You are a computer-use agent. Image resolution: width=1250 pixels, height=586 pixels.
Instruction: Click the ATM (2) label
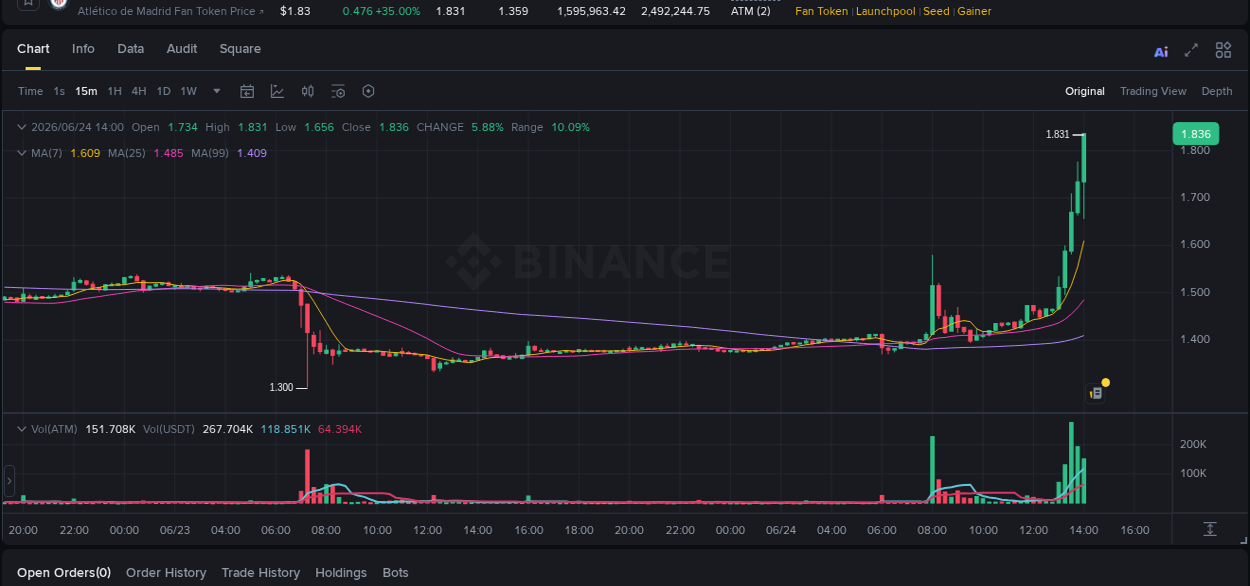[750, 11]
